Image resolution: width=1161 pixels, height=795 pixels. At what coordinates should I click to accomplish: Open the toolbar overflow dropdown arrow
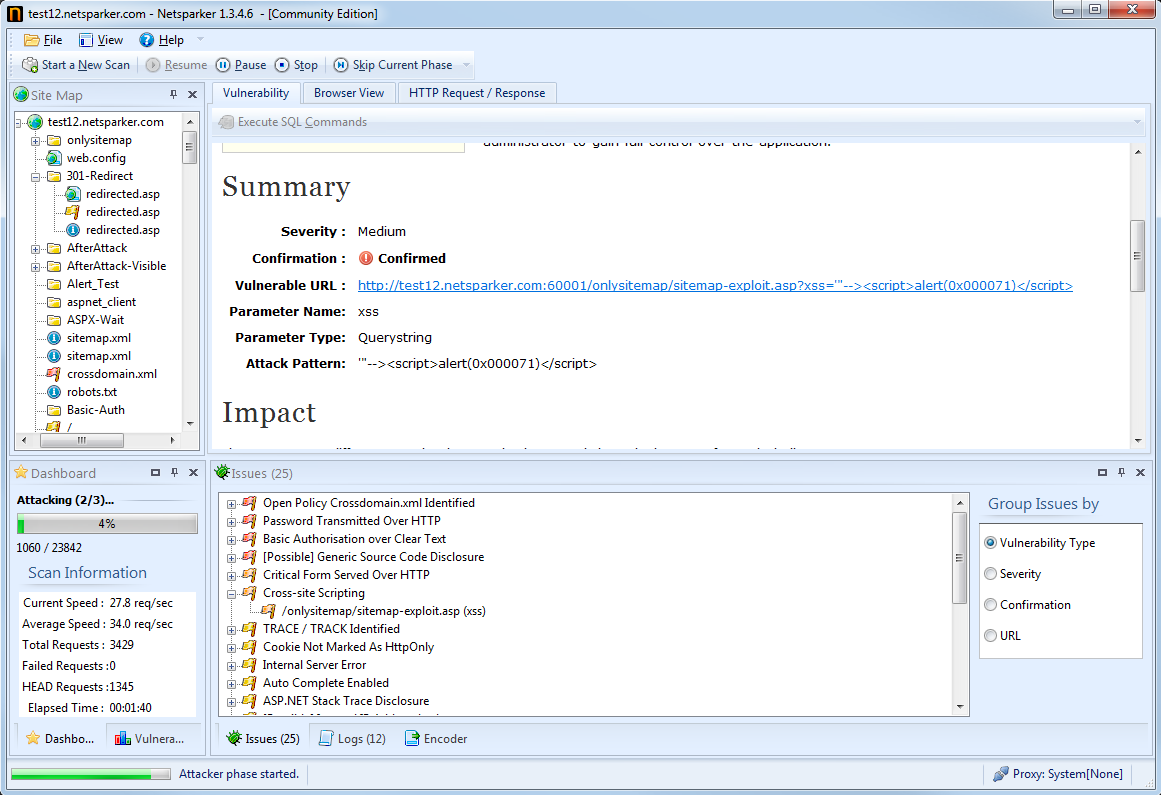(466, 65)
